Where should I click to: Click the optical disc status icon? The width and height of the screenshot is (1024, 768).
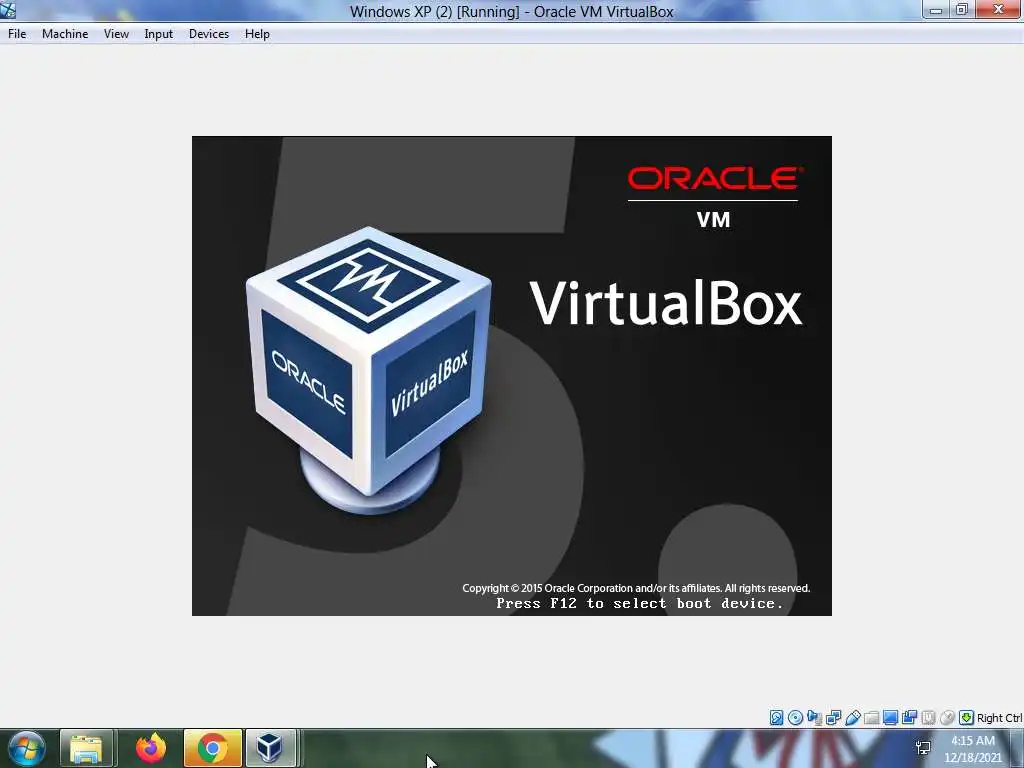pos(795,718)
